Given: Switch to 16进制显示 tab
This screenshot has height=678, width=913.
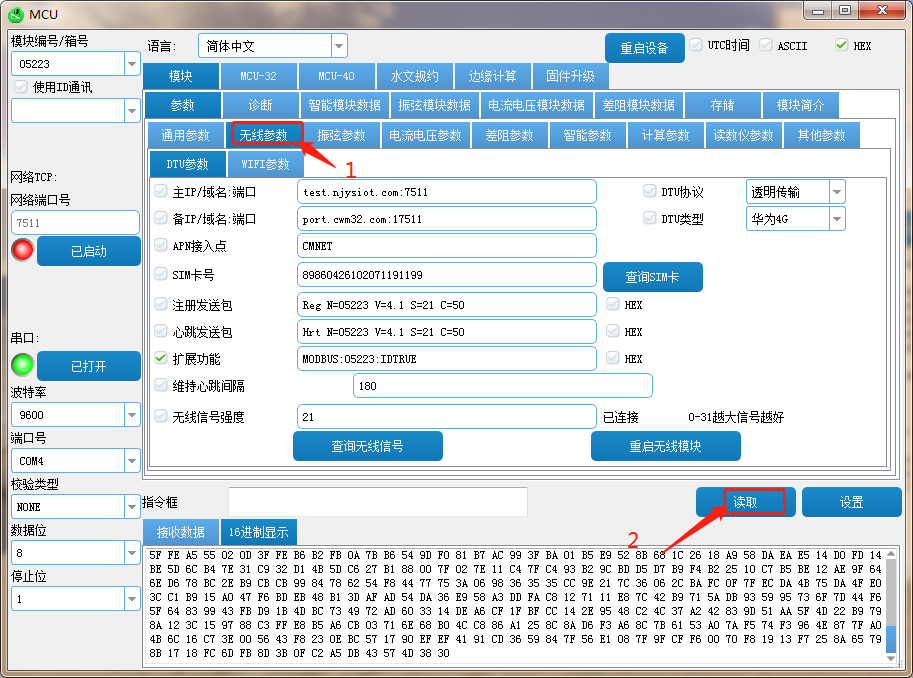Looking at the screenshot, I should pos(259,532).
